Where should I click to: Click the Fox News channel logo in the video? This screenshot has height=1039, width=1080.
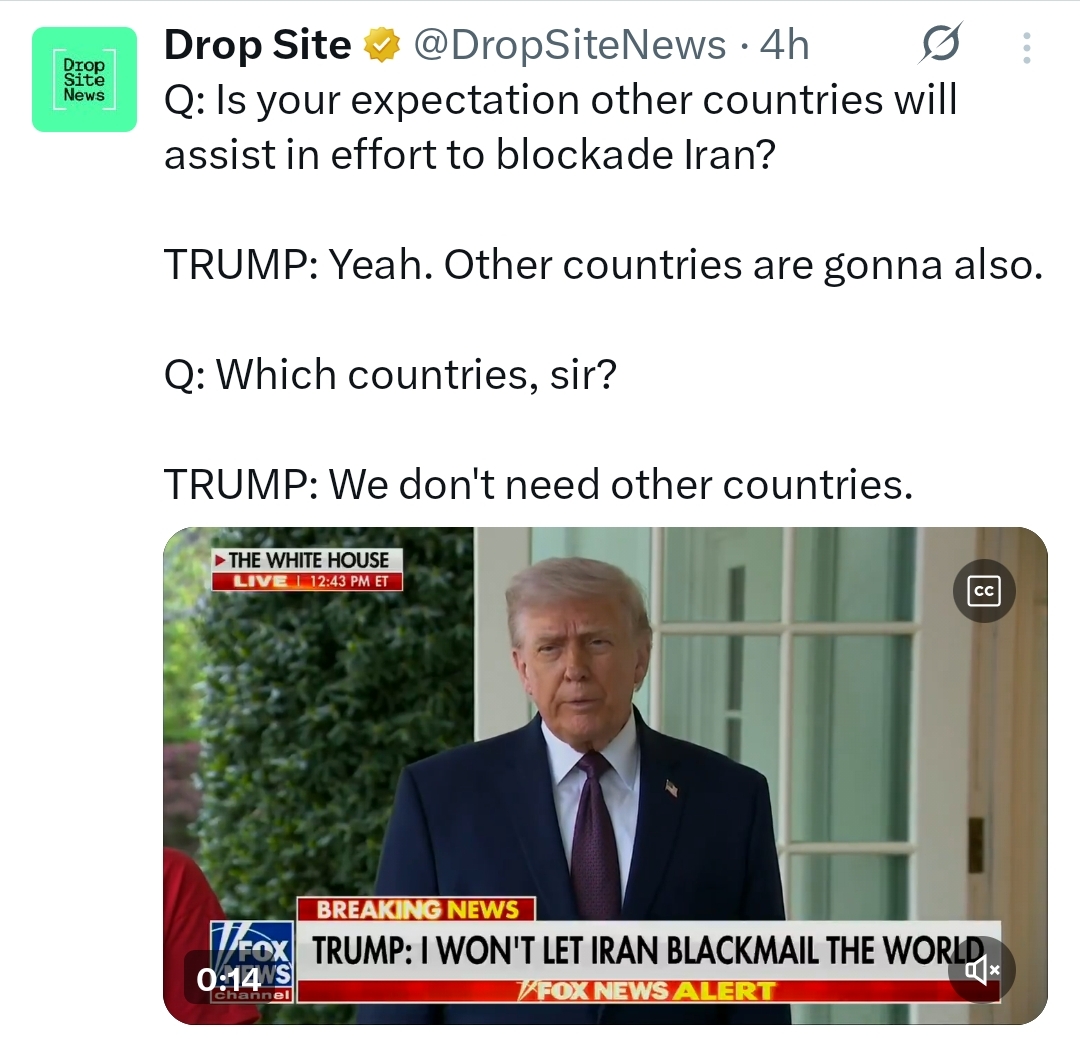click(252, 962)
